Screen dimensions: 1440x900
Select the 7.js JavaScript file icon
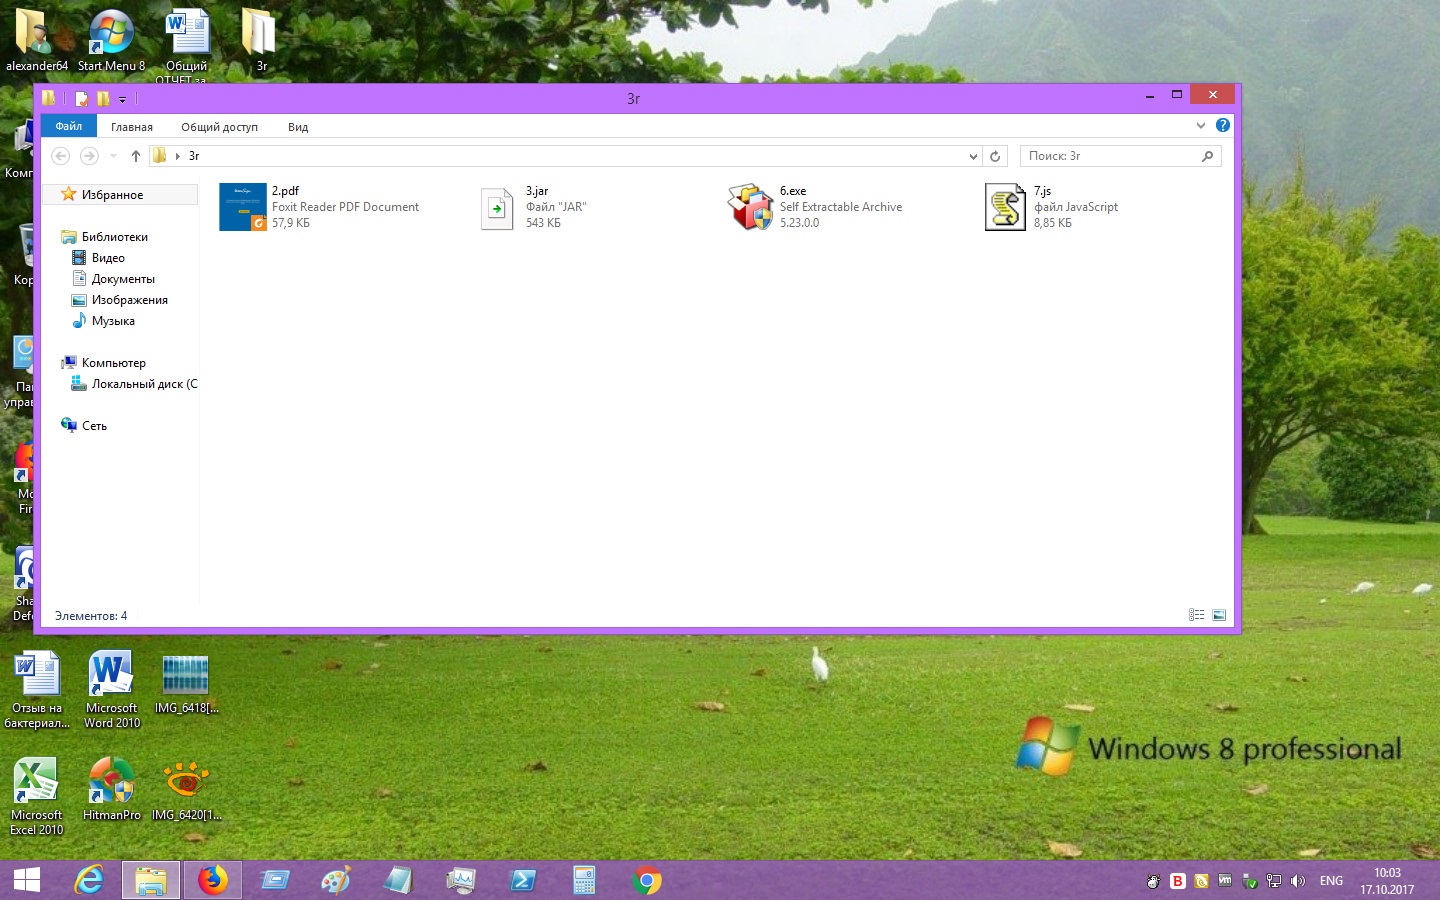click(1005, 207)
